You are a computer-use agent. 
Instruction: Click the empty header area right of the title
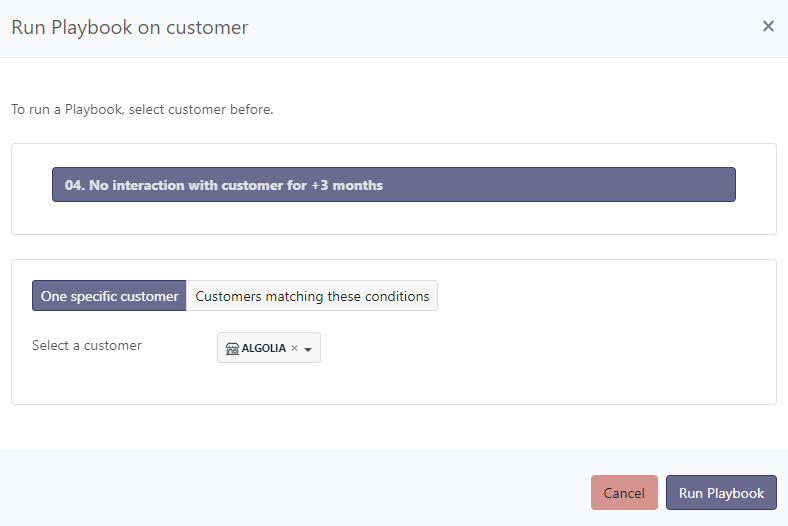(x=500, y=28)
